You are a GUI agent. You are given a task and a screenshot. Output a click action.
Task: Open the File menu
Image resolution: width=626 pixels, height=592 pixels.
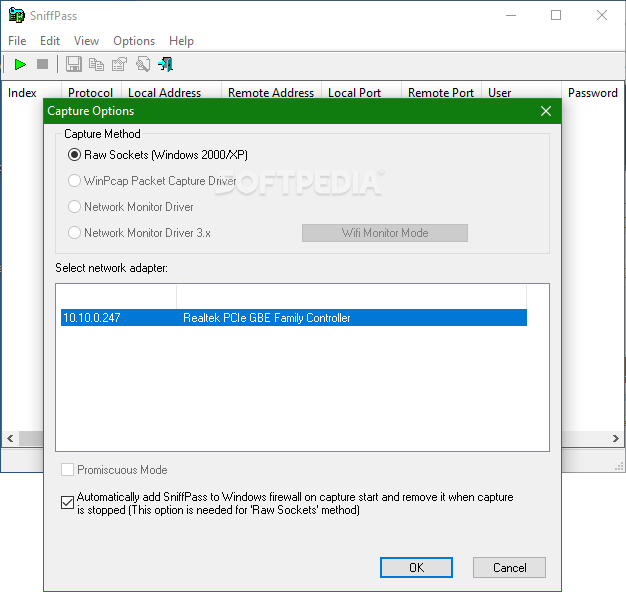point(17,41)
